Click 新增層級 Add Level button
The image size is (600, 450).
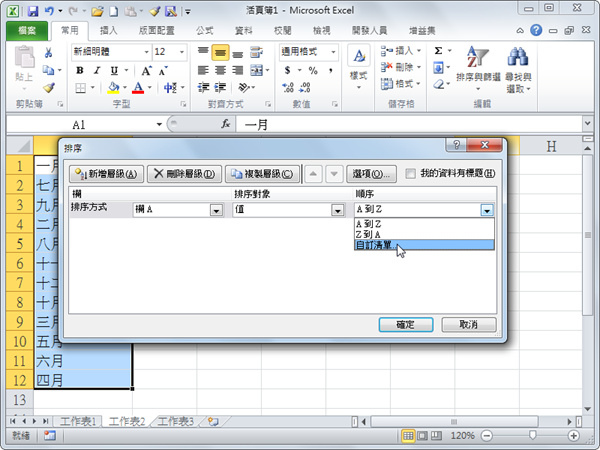[106, 174]
